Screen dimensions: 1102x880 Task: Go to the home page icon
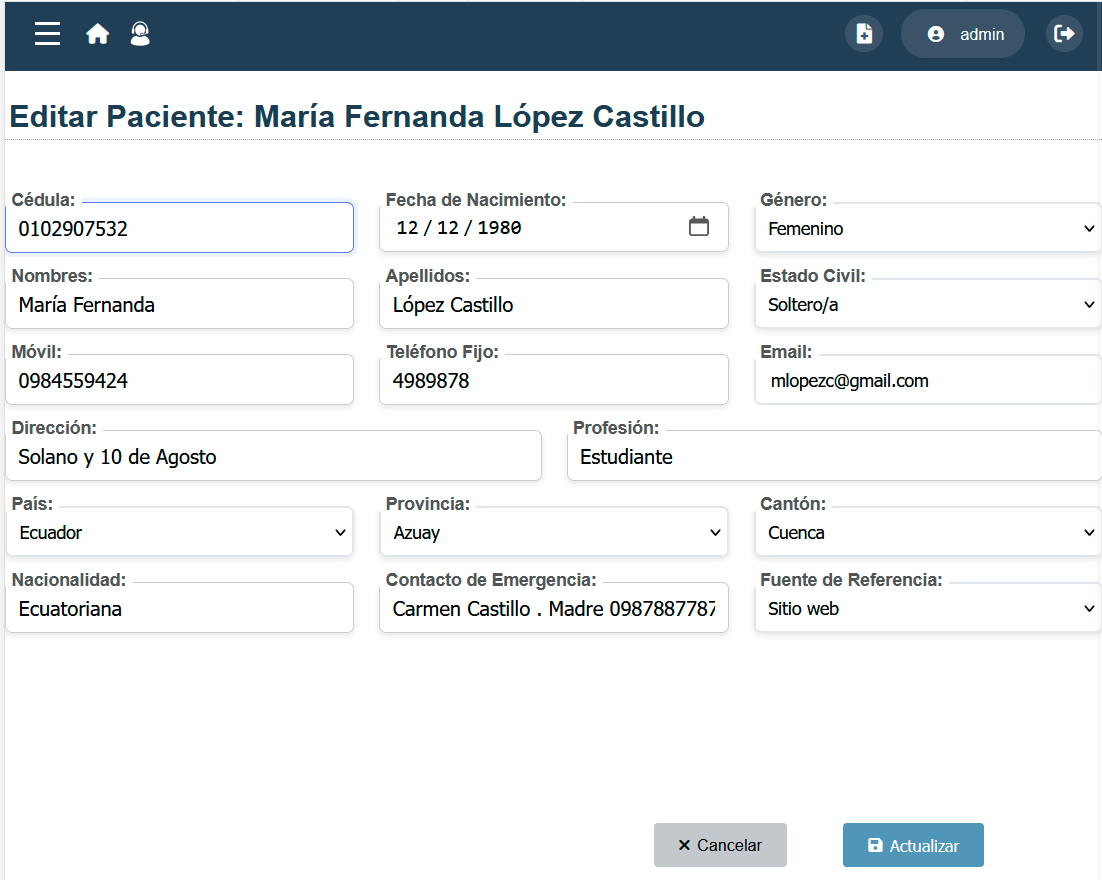pyautogui.click(x=98, y=34)
